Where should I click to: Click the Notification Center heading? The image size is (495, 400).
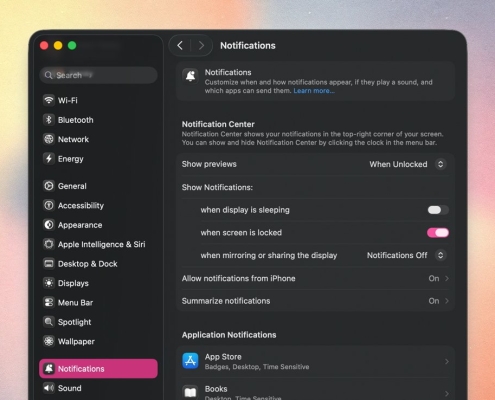[x=218, y=124]
